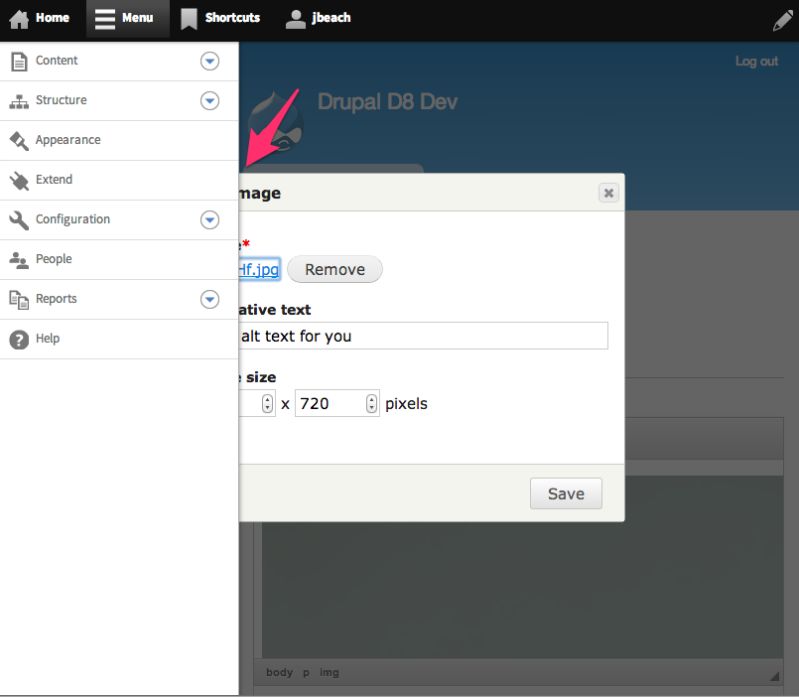Viewport: 799px width, 697px height.
Task: Open the uploaded .jpg file link
Action: click(x=259, y=269)
